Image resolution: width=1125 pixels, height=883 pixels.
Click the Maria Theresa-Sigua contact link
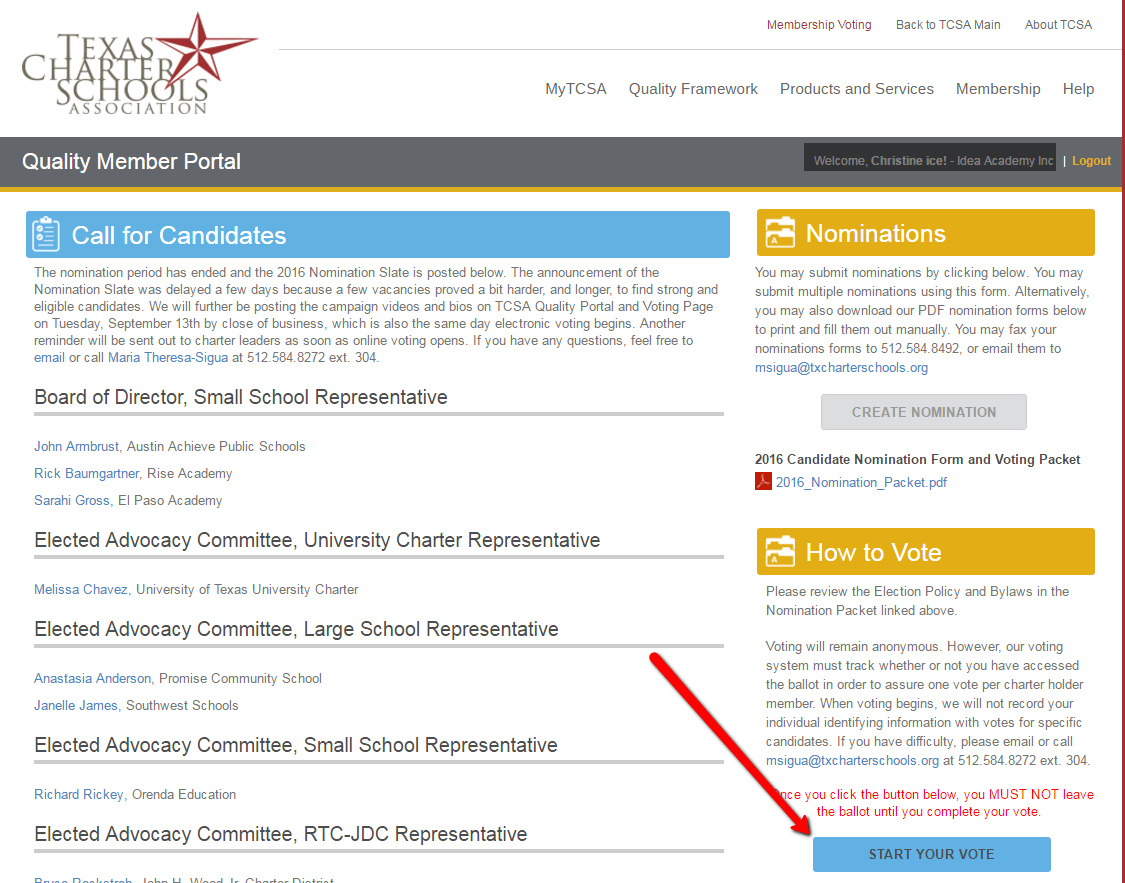(167, 357)
